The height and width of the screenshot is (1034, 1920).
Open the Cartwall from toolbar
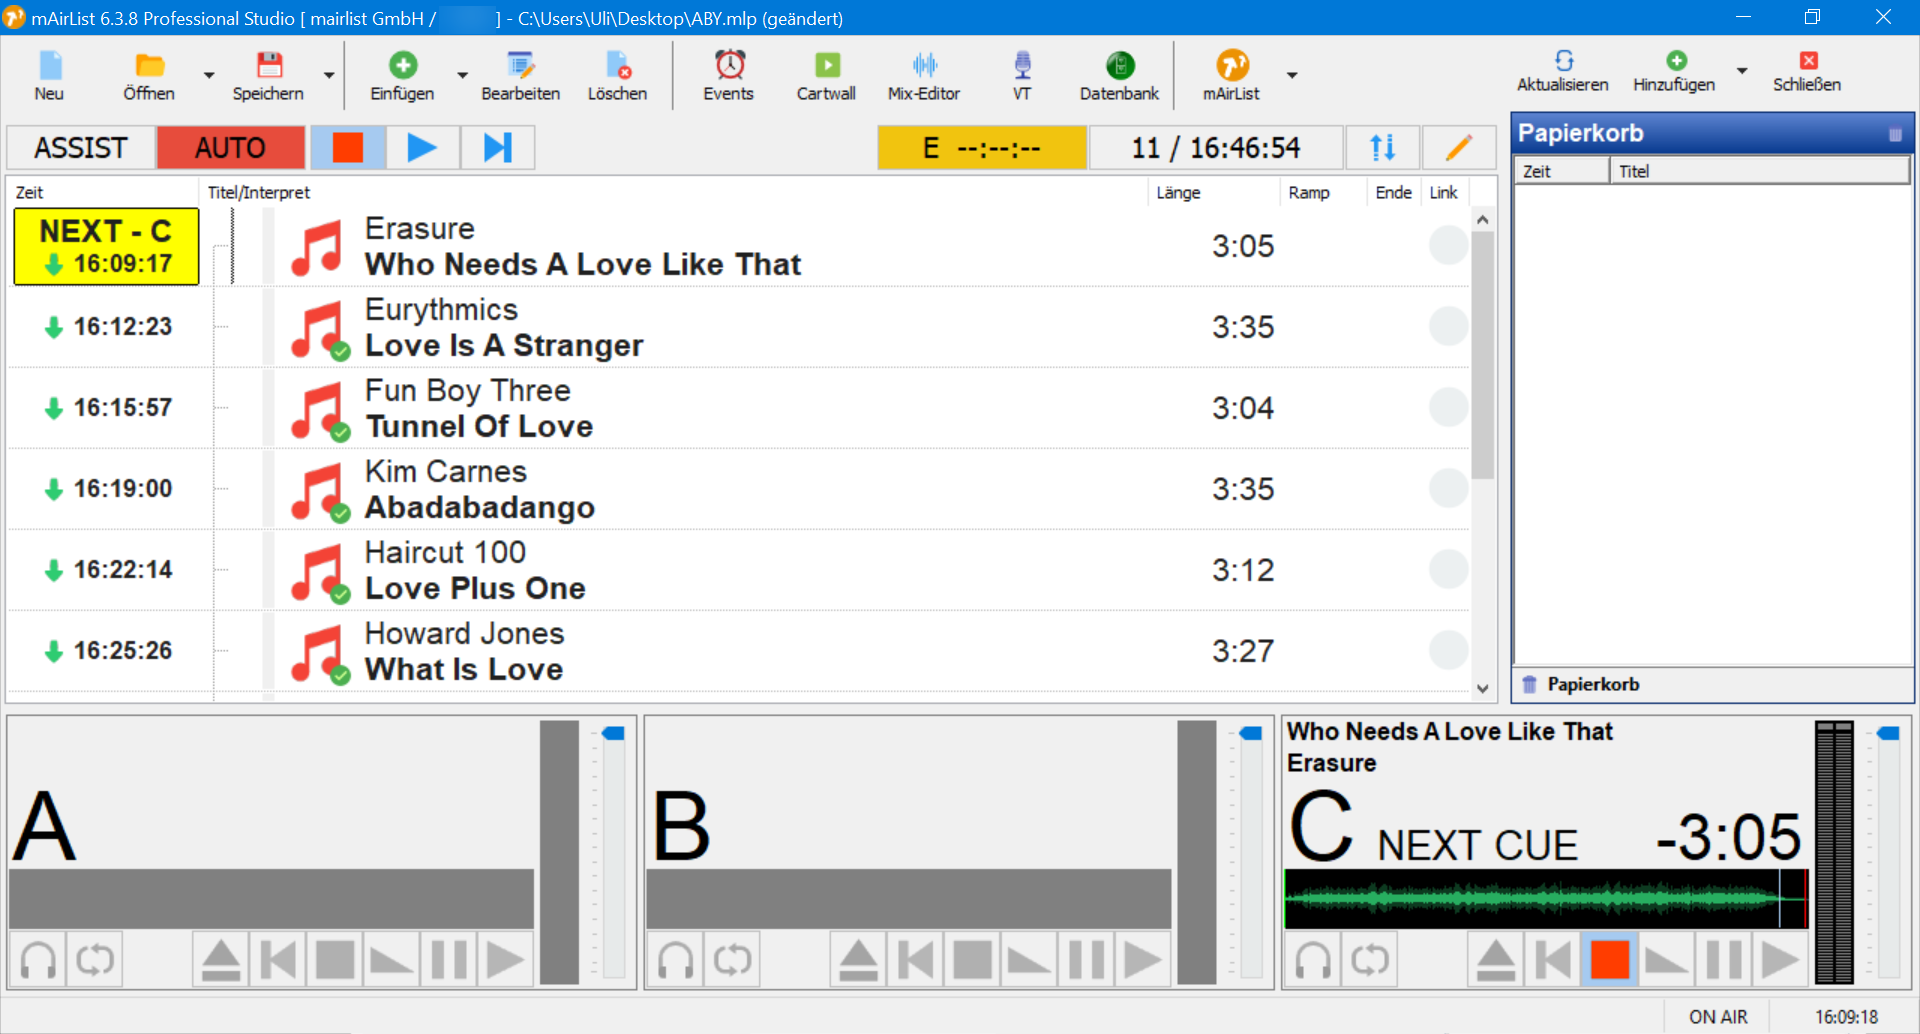[825, 76]
